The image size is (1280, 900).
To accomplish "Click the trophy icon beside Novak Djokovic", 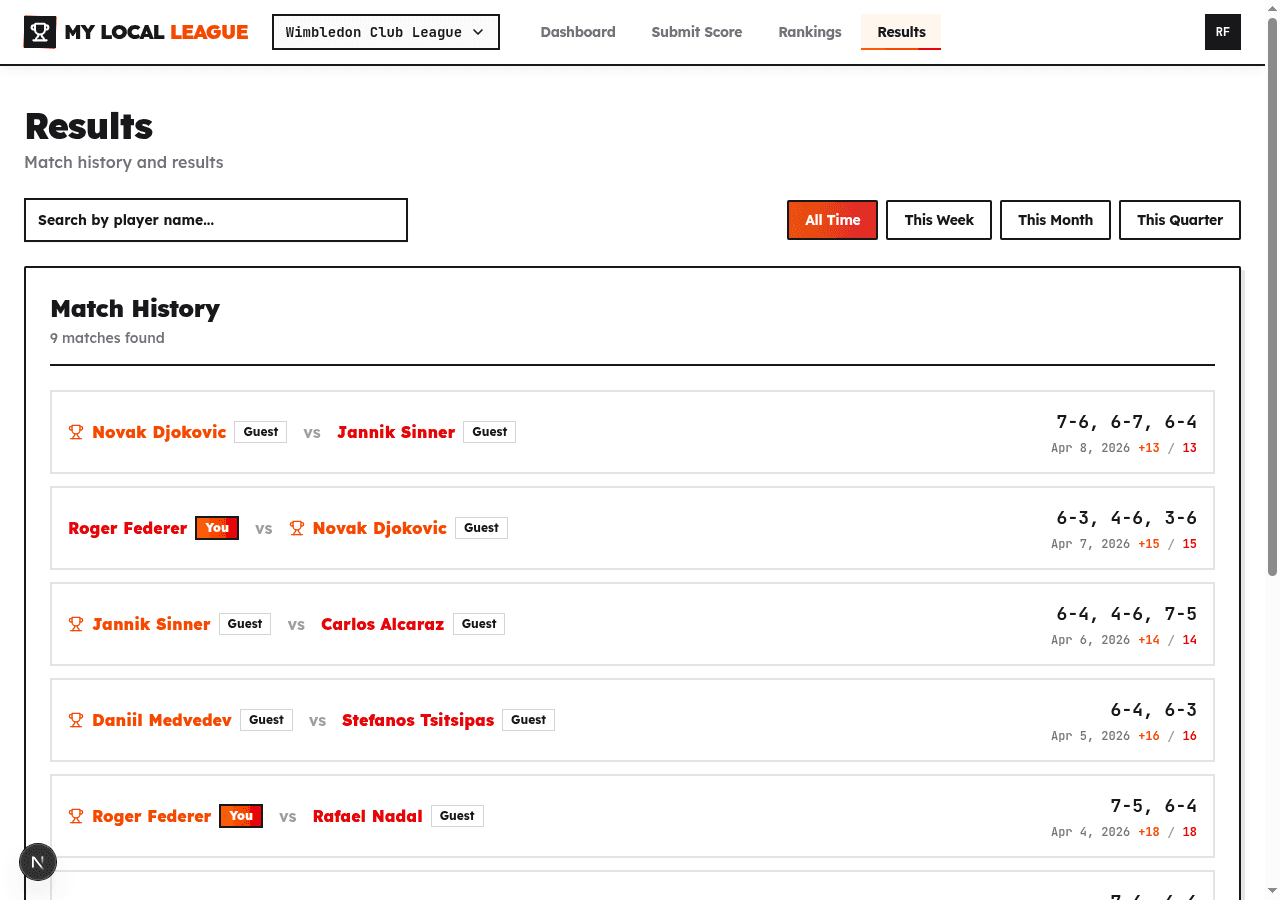I will (75, 431).
